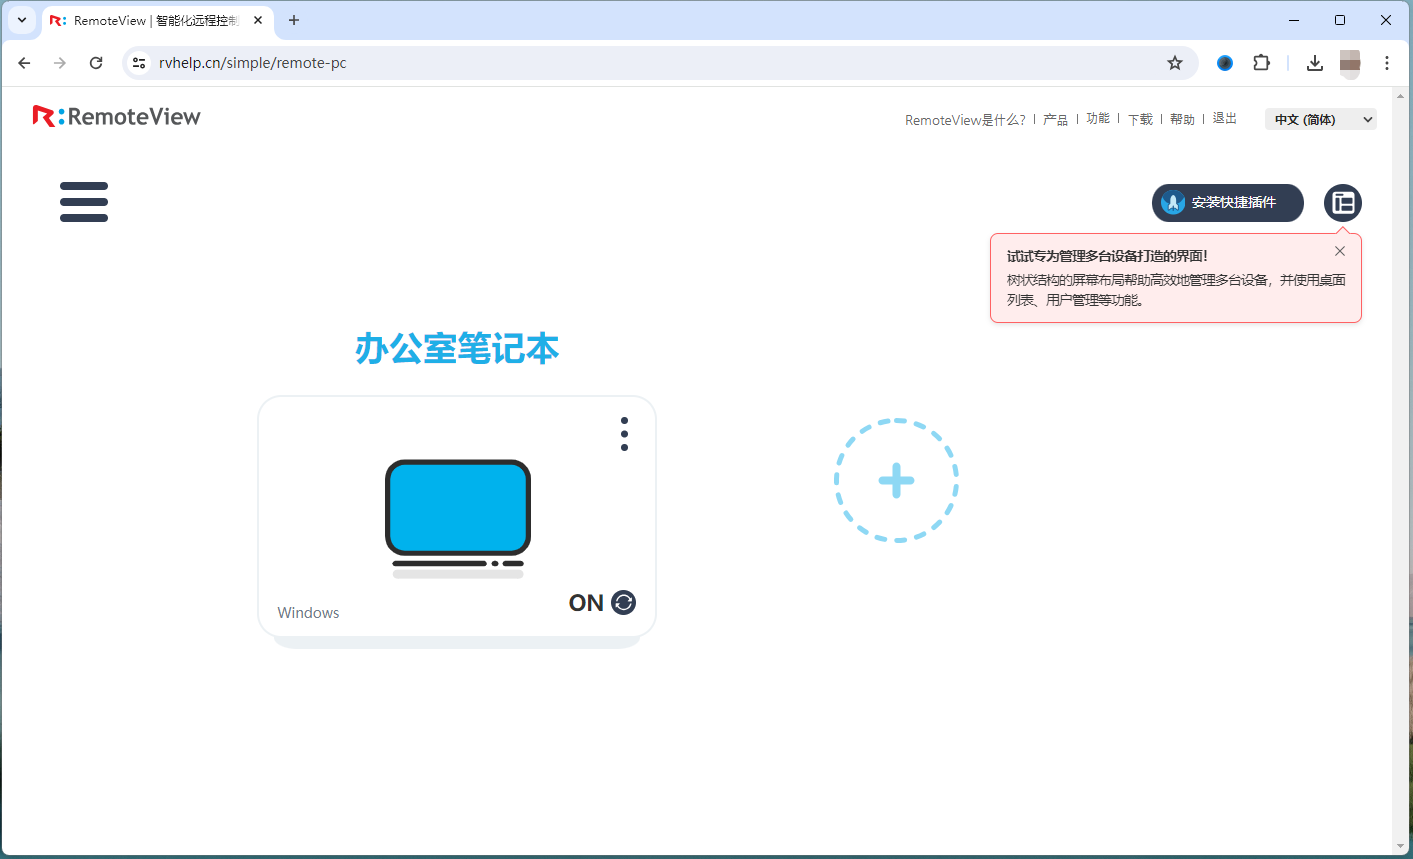
Task: Click the blue extension icon in the toolbar
Action: pos(1225,63)
